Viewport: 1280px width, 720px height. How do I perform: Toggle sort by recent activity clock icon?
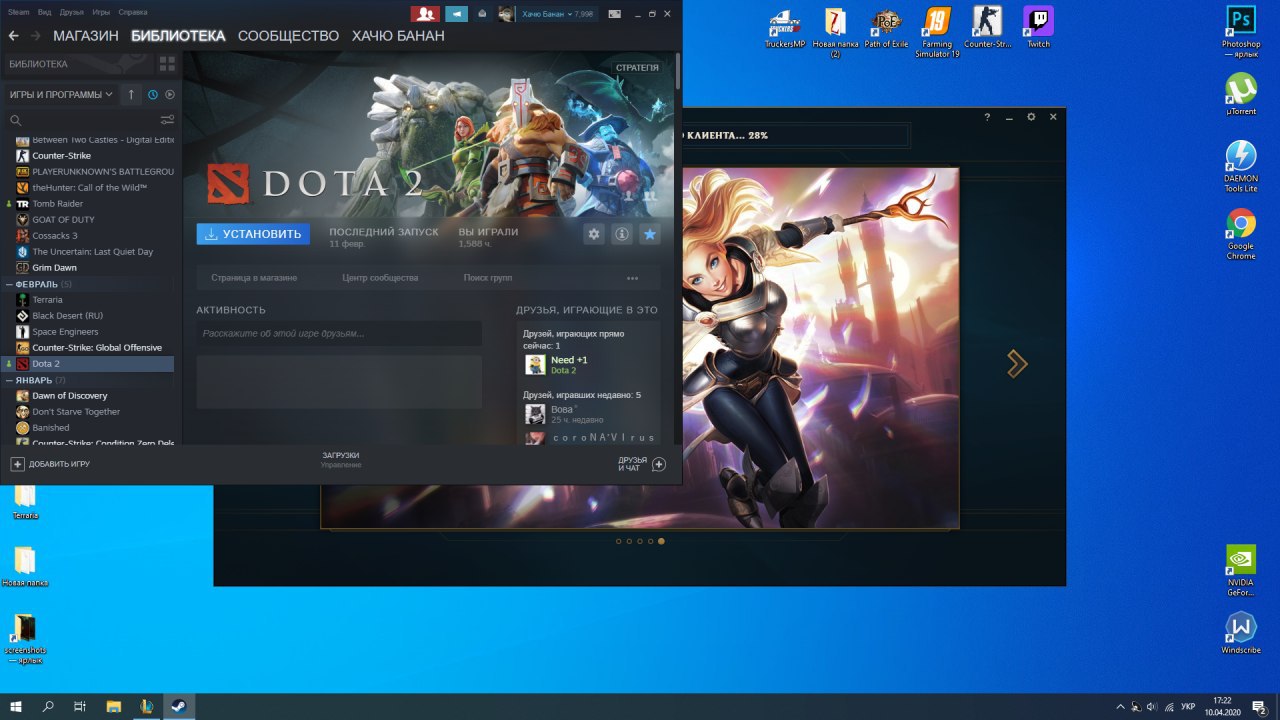[x=153, y=94]
